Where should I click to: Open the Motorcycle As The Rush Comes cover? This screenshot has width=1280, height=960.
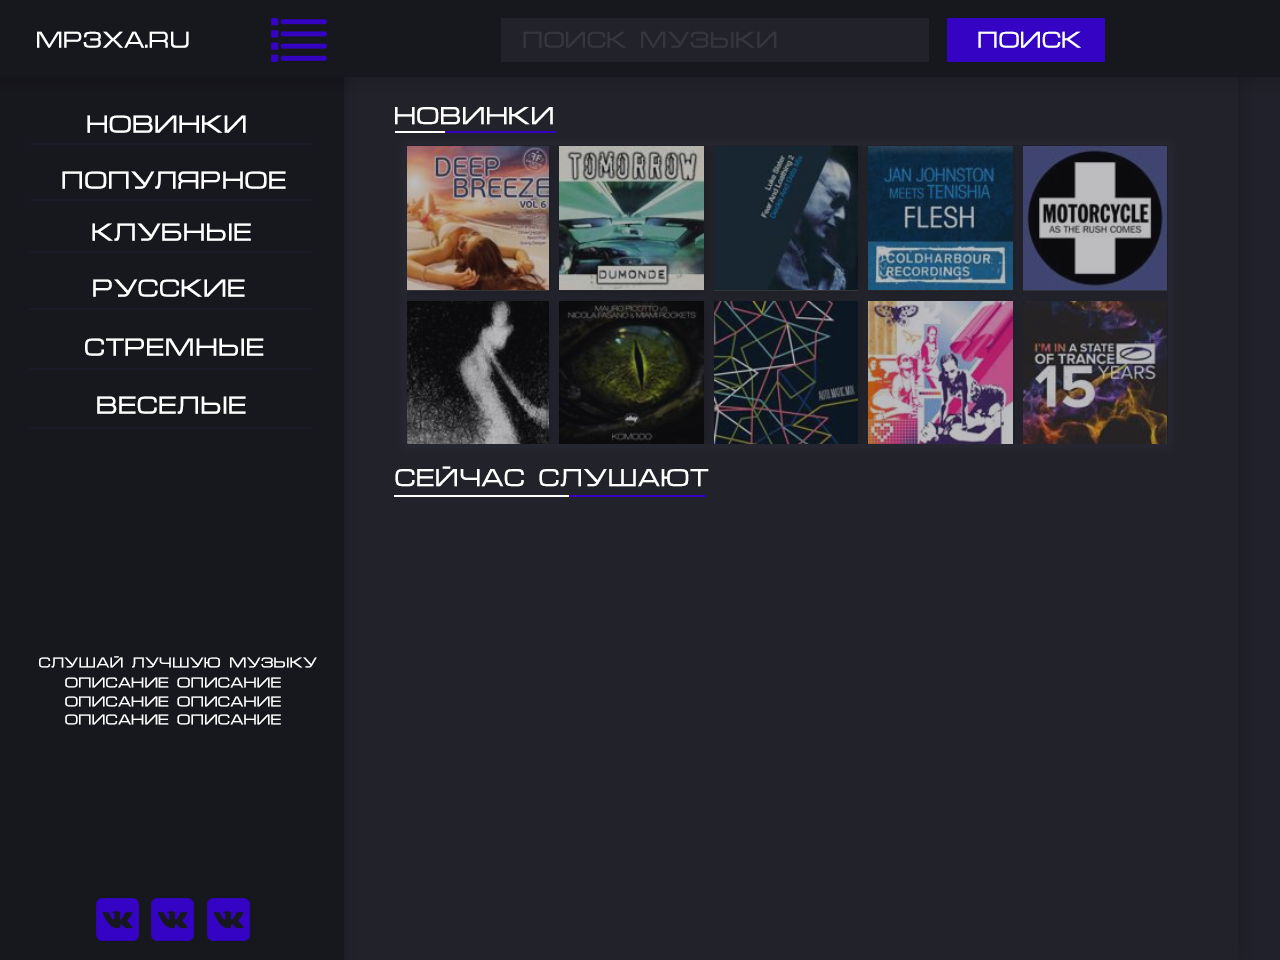click(1095, 218)
